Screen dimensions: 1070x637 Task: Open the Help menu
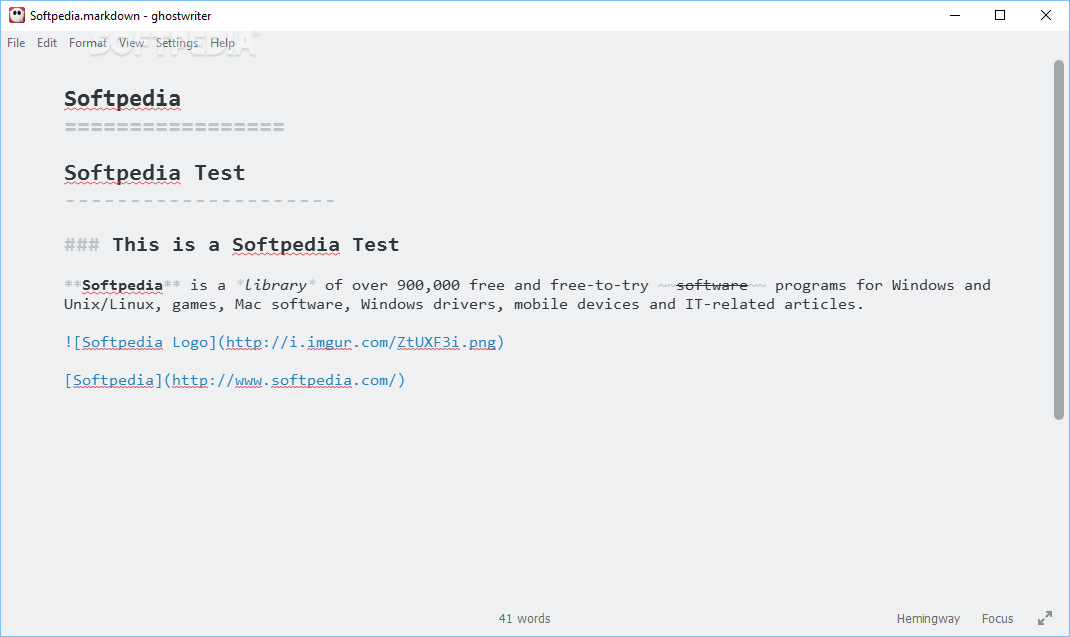point(222,43)
